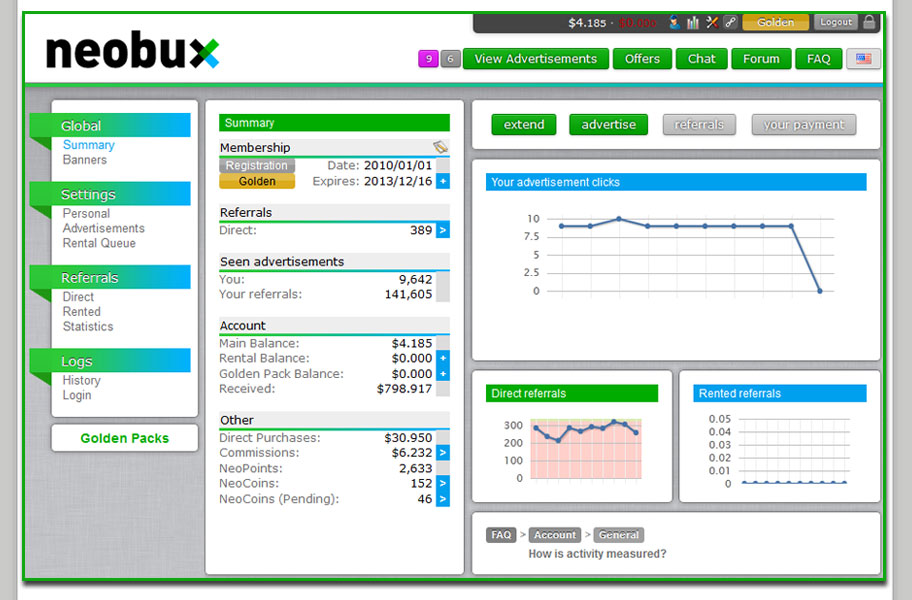
Task: Choose the US flag language button
Action: (x=863, y=59)
